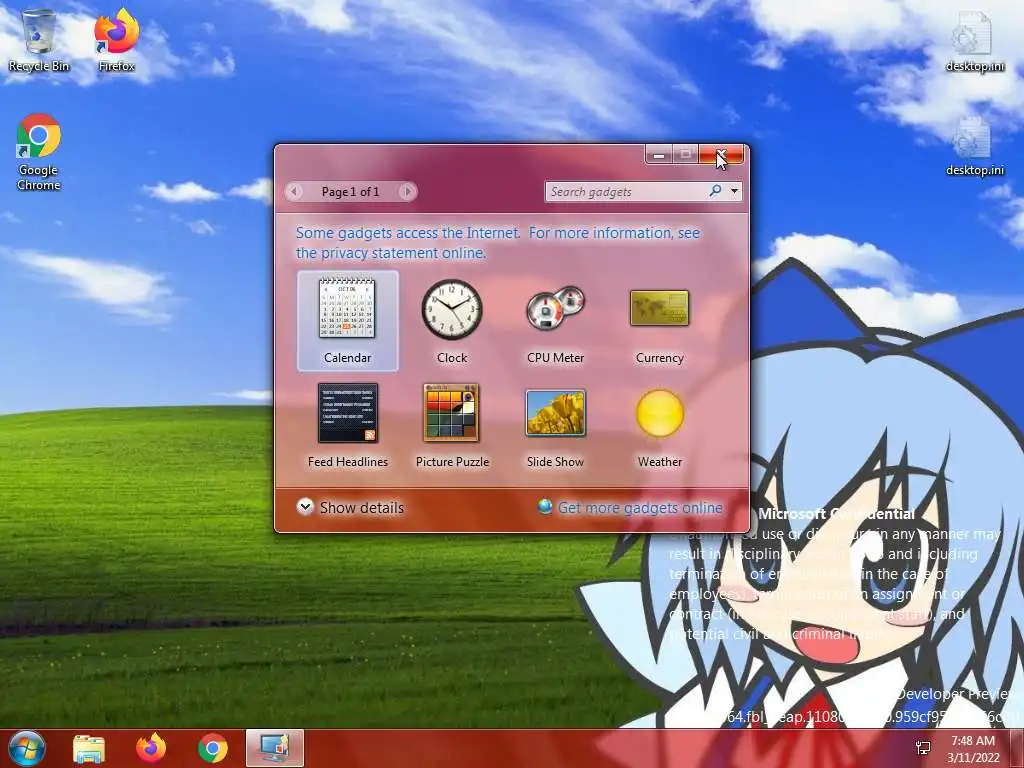The height and width of the screenshot is (768, 1024).
Task: Open the search options dropdown arrow
Action: pos(735,191)
